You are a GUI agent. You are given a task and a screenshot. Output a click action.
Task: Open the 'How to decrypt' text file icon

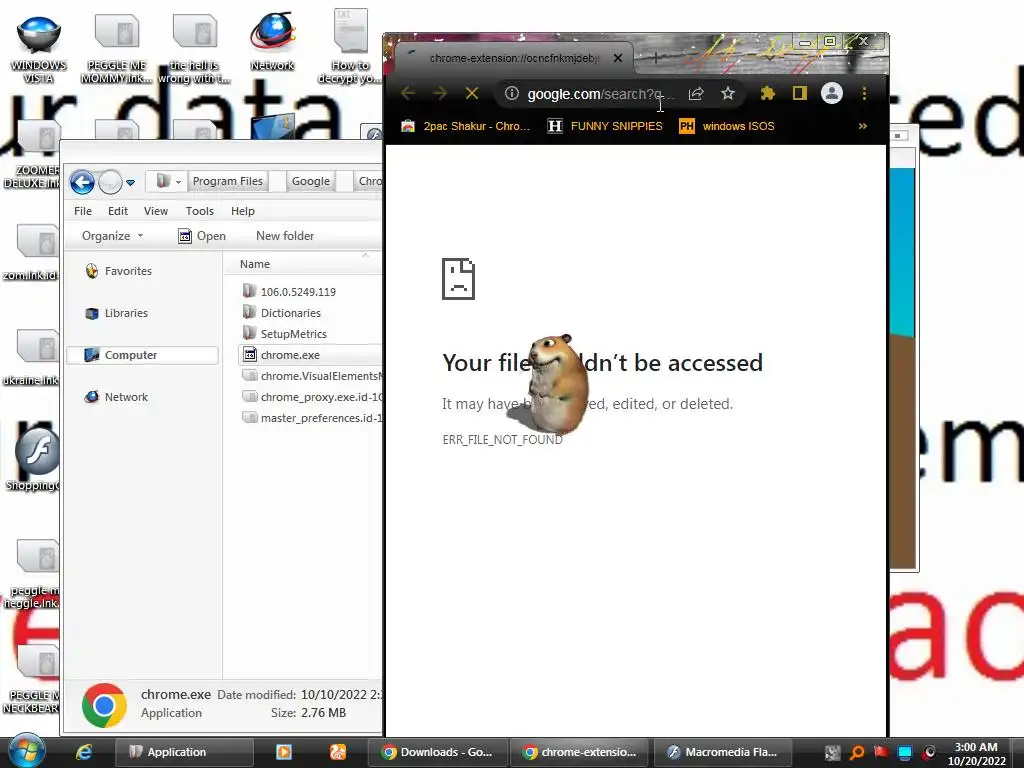point(351,47)
